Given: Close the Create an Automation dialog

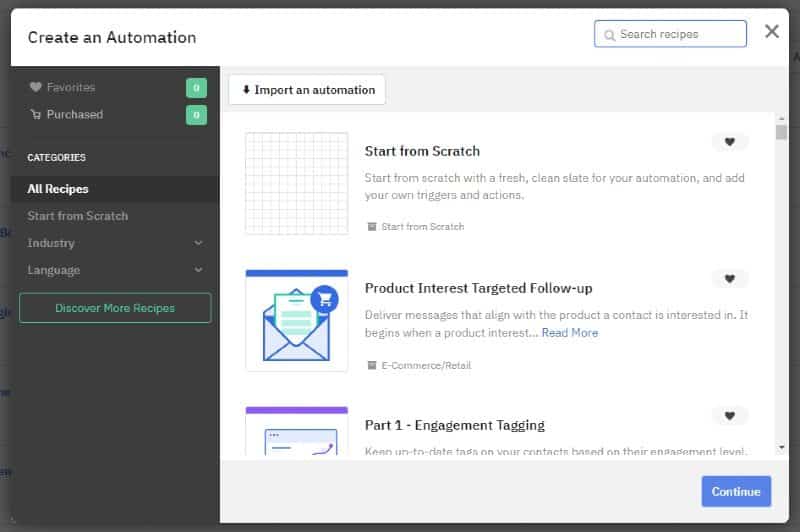Looking at the screenshot, I should [x=771, y=32].
